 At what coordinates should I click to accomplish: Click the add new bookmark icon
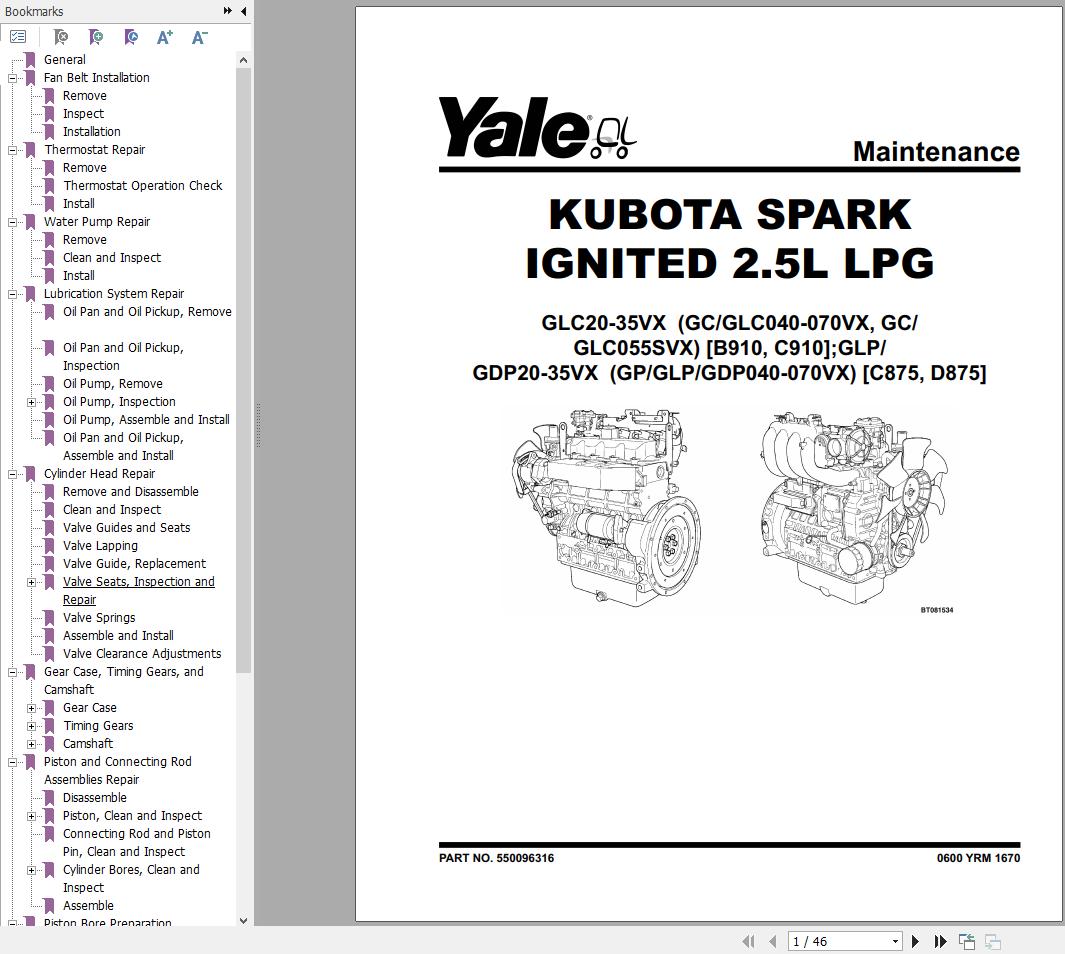tap(96, 37)
